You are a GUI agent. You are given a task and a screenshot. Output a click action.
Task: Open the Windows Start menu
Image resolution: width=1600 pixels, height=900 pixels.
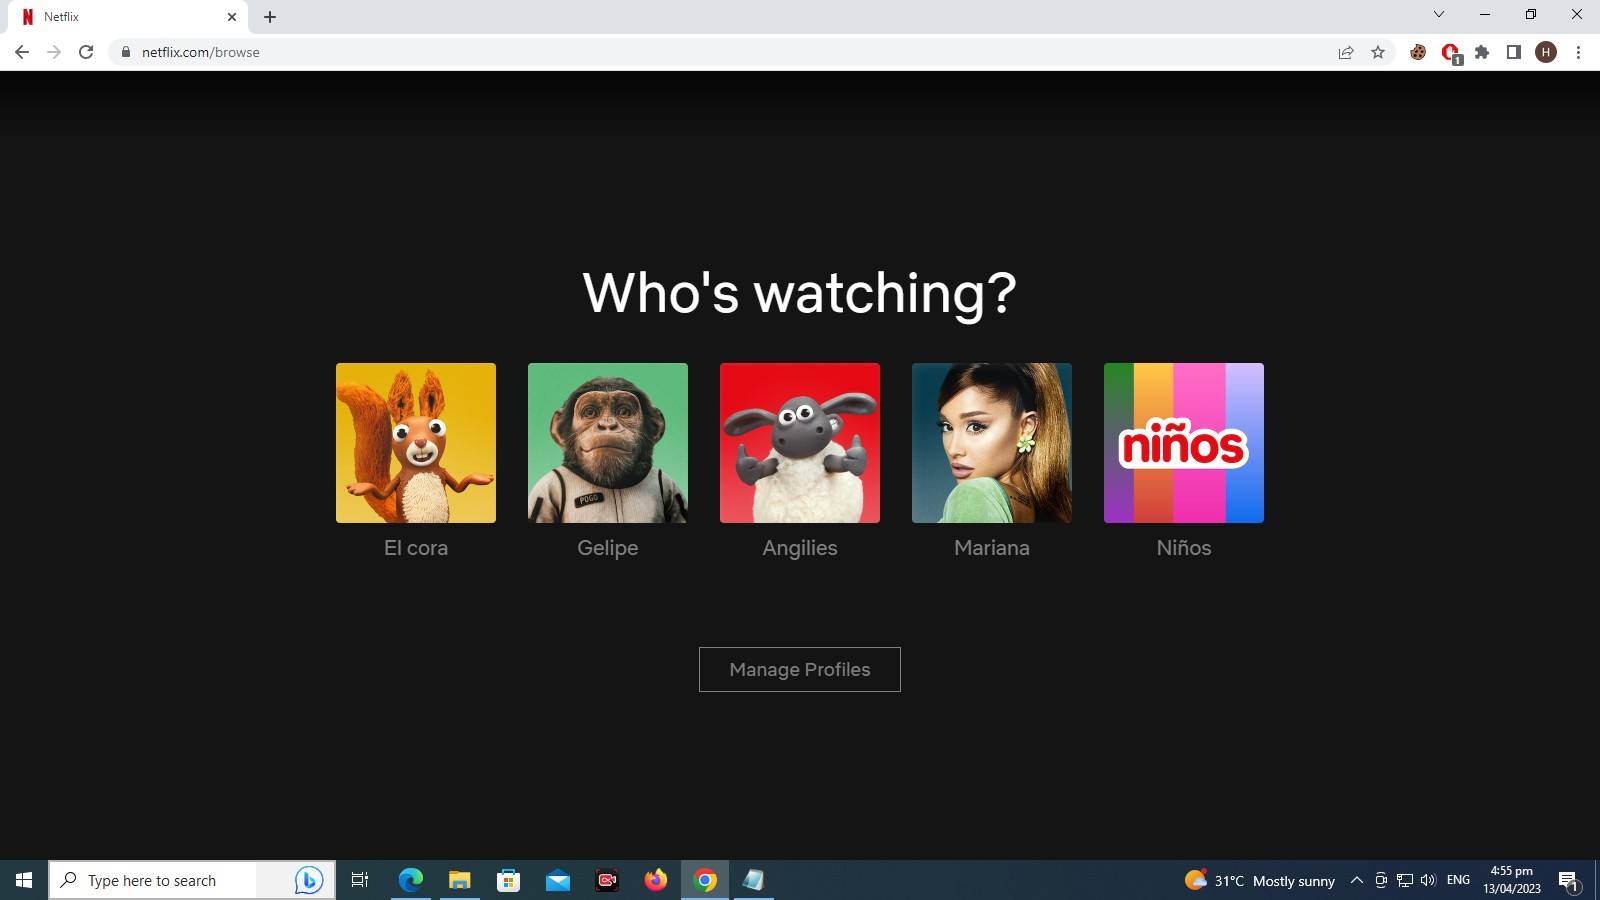click(24, 880)
